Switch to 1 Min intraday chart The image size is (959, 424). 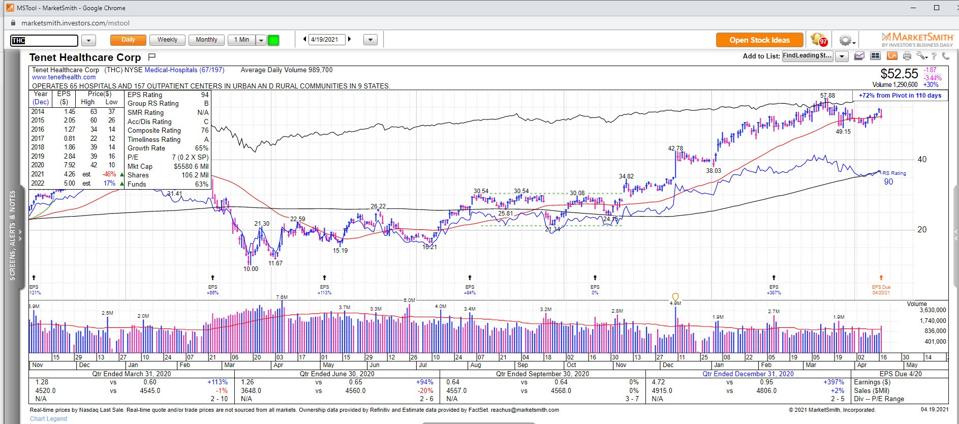coord(241,40)
